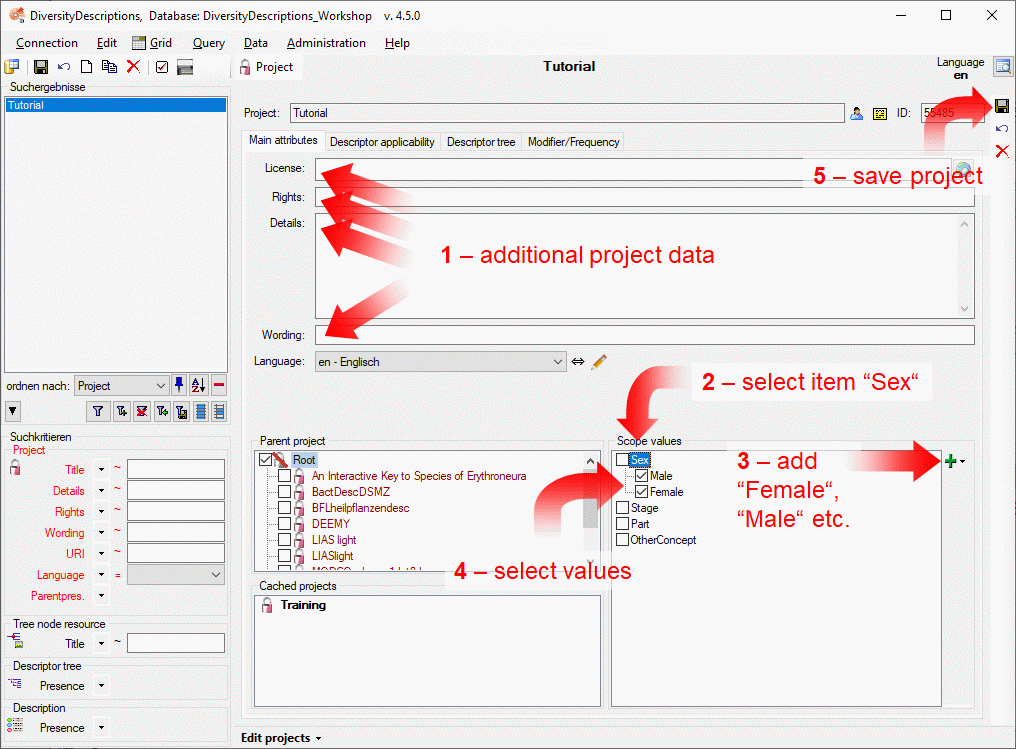This screenshot has height=749, width=1016.
Task: Click the green plus to add scope value
Action: pyautogui.click(x=950, y=460)
